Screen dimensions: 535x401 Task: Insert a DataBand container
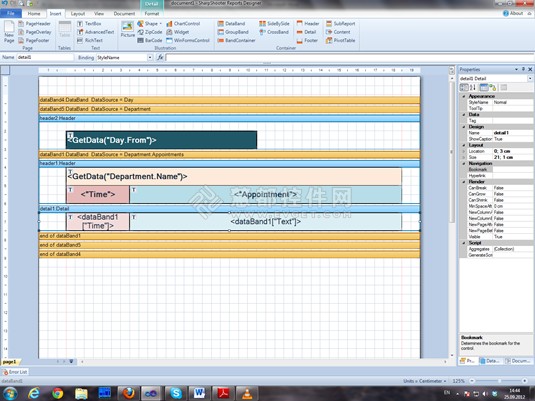231,24
